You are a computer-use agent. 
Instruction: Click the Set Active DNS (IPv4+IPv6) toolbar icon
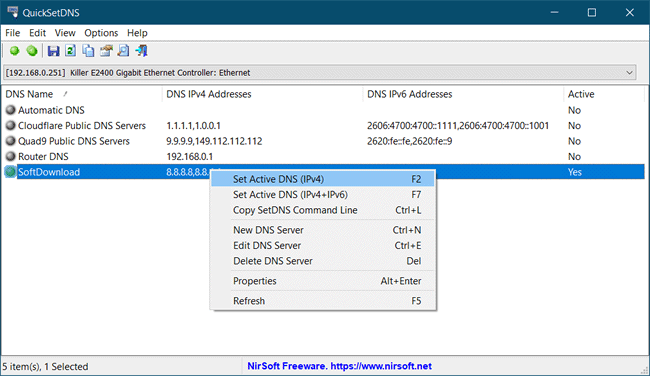(x=32, y=51)
